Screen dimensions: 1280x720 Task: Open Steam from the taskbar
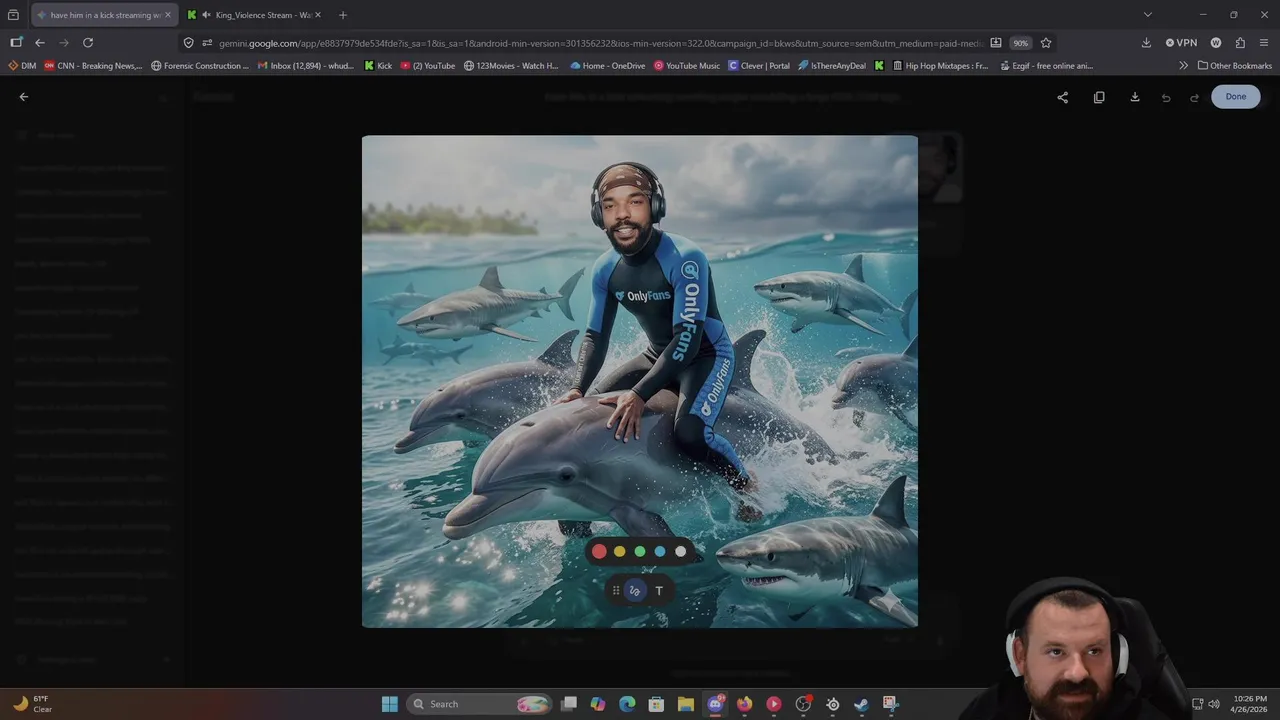click(x=861, y=704)
